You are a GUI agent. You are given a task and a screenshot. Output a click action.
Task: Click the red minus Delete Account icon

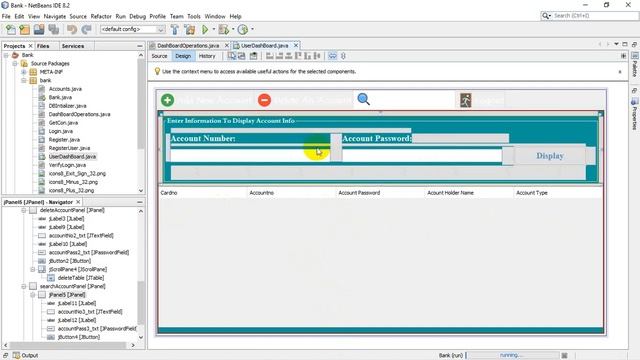tap(264, 100)
